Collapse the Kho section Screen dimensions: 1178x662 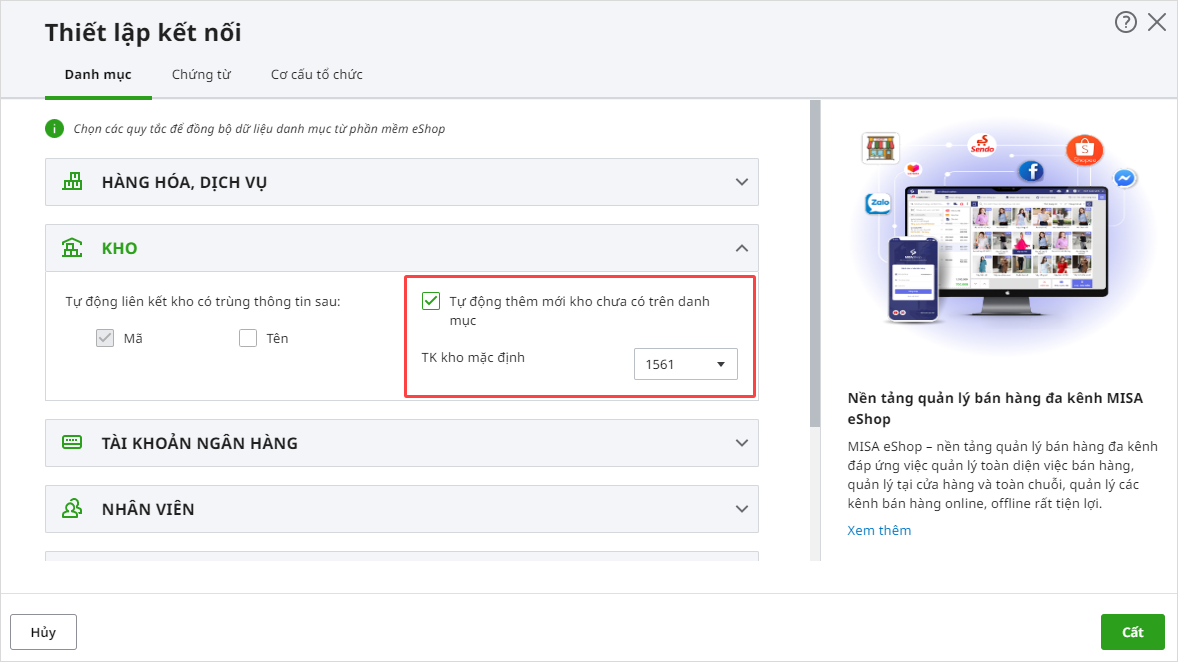click(742, 248)
